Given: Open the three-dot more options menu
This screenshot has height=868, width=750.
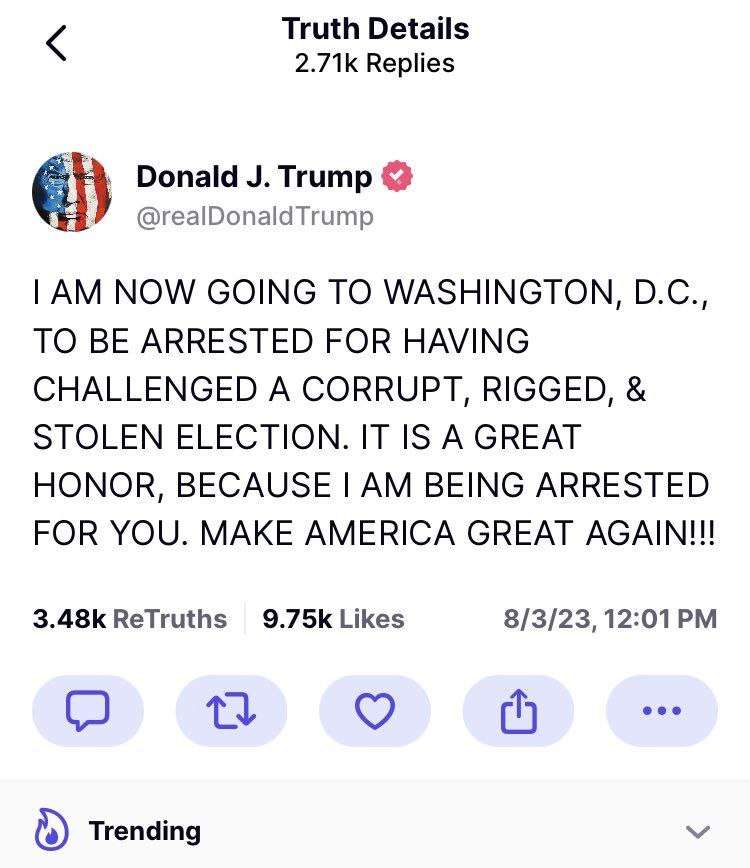Looking at the screenshot, I should [661, 711].
